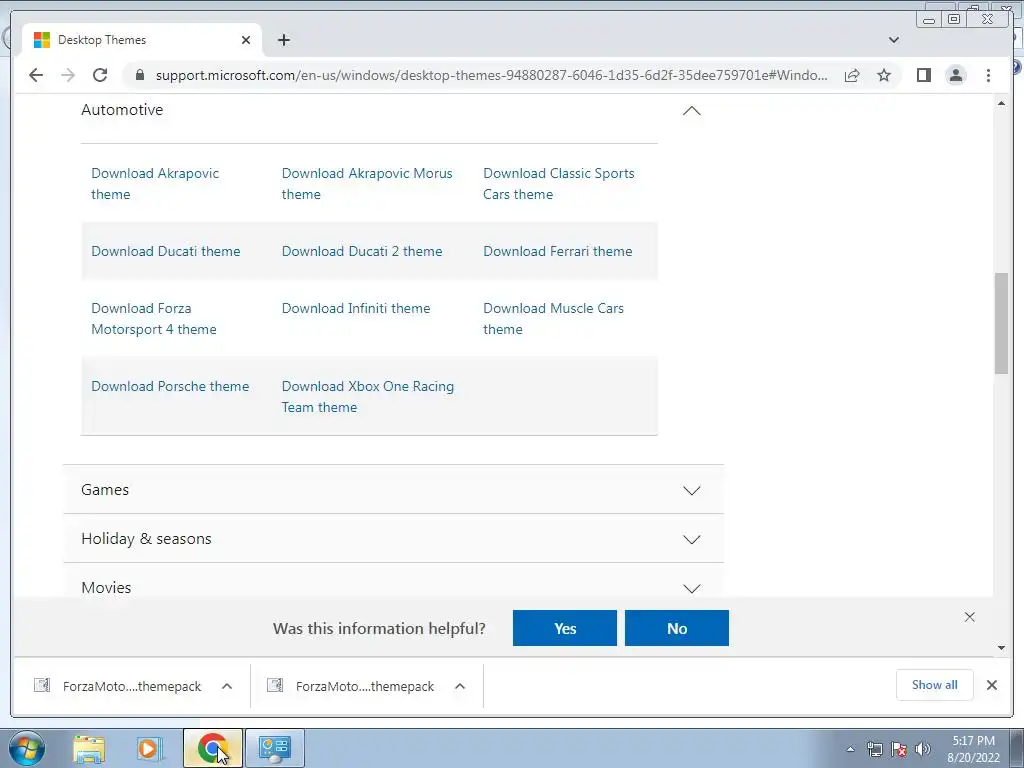Click the scrollbar down arrow
Screen dimensions: 1024x768
tap(1001, 648)
